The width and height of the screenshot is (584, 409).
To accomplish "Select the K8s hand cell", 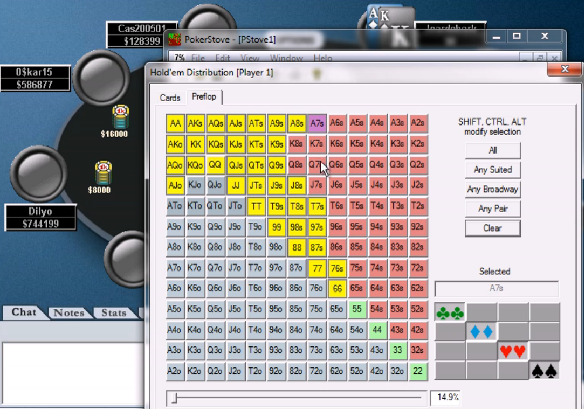I will tap(296, 144).
